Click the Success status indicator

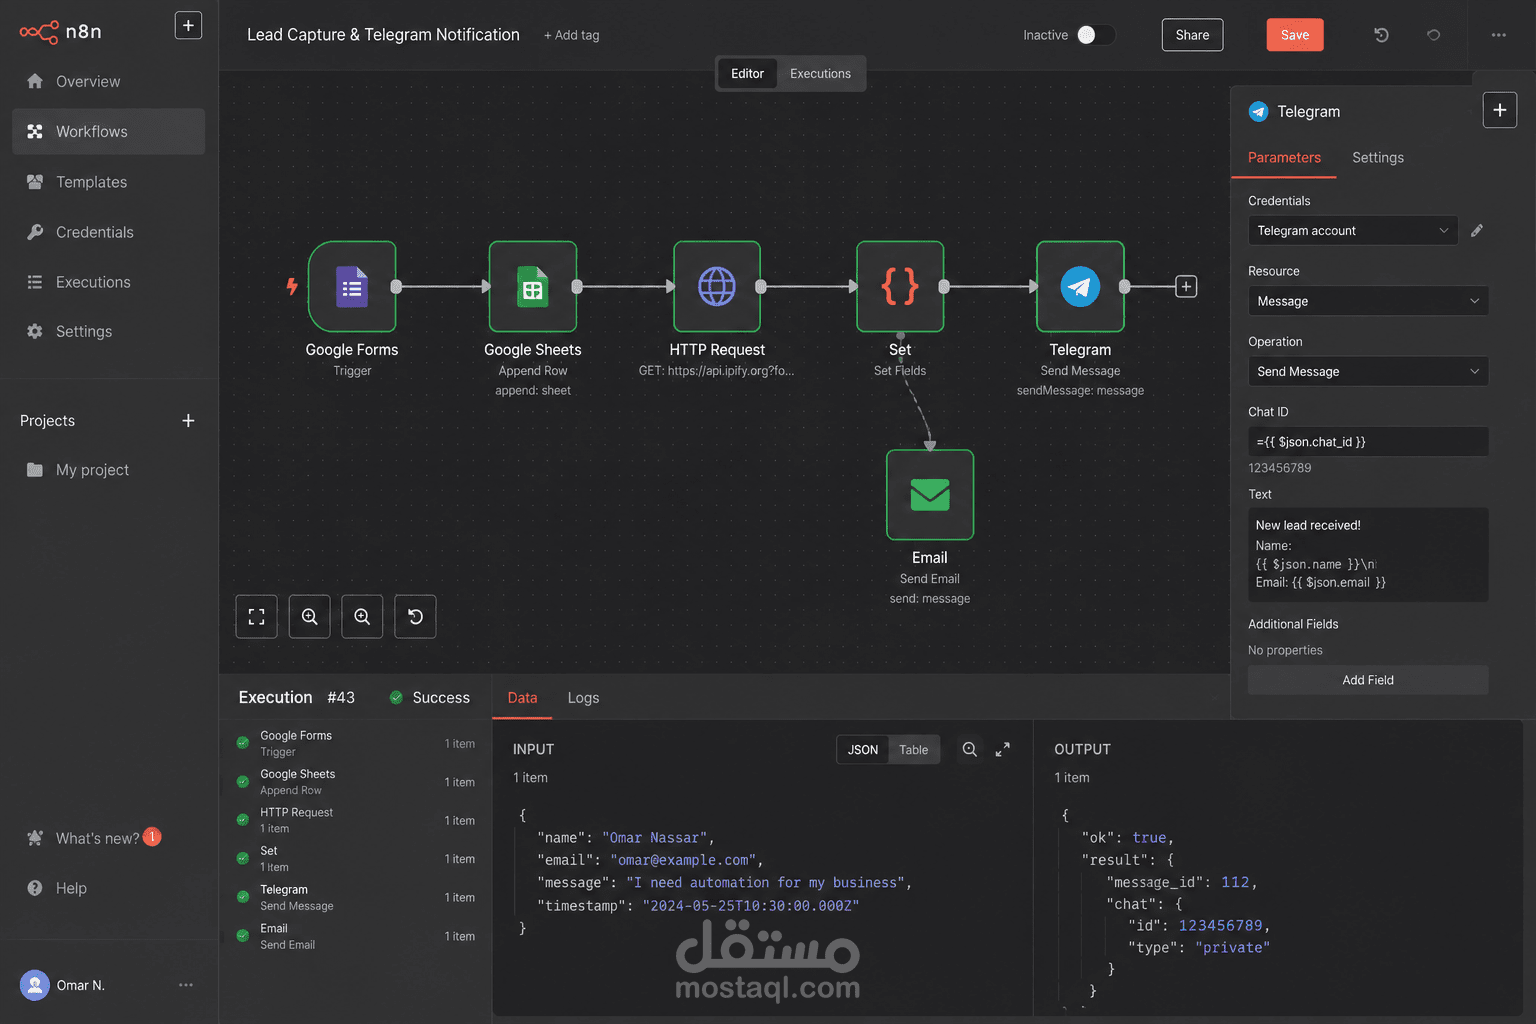pos(430,698)
